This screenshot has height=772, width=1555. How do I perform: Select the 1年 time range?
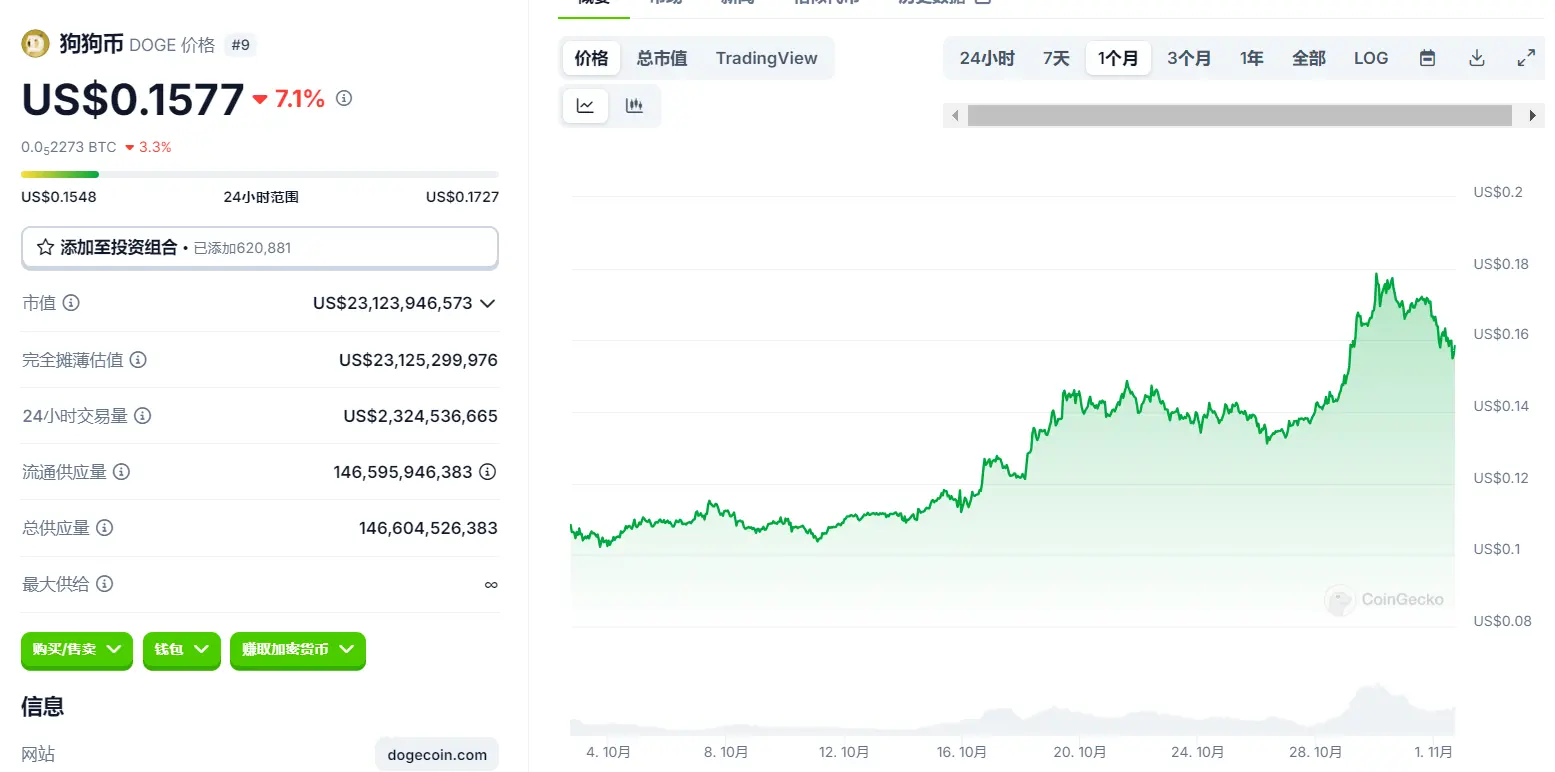[1251, 58]
